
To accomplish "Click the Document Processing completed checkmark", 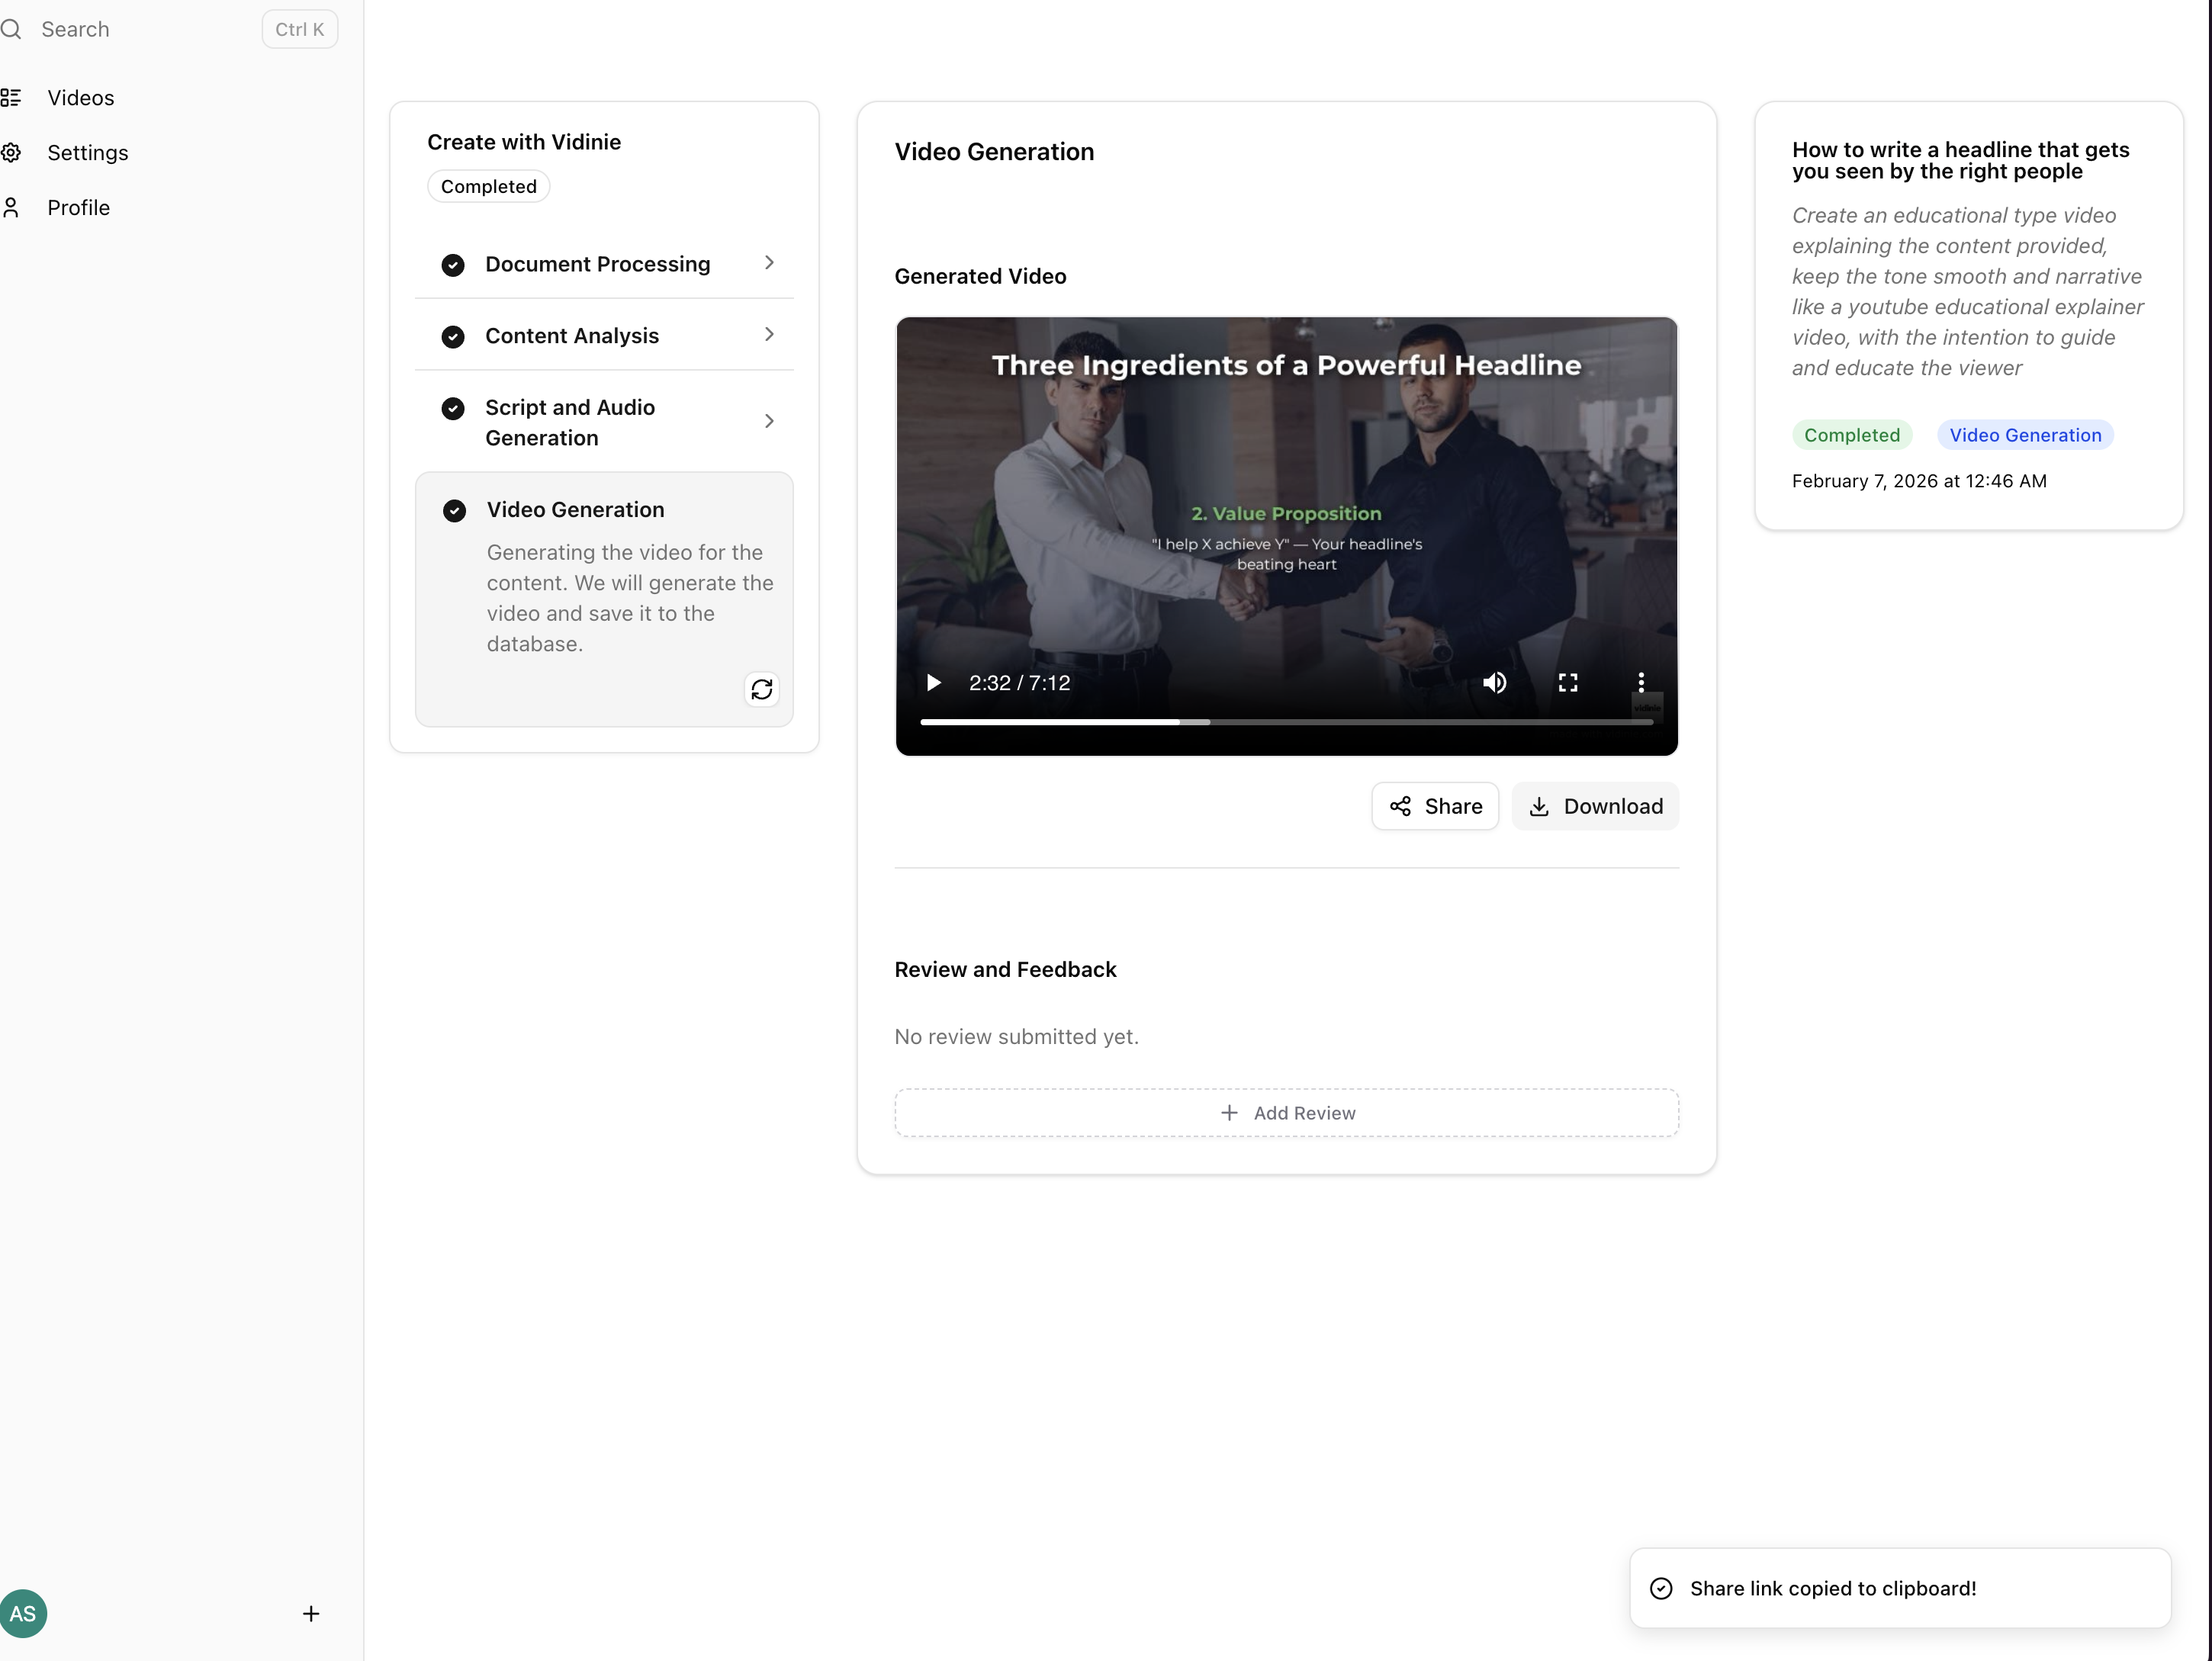I will (452, 264).
